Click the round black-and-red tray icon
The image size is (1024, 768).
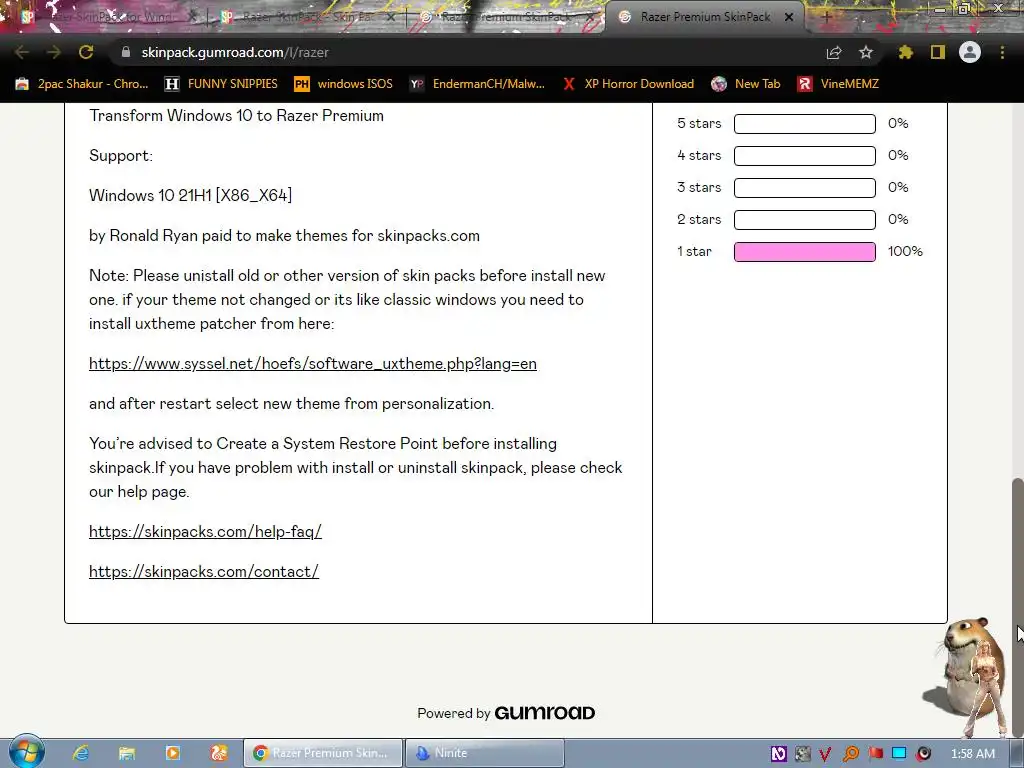pyautogui.click(x=923, y=754)
